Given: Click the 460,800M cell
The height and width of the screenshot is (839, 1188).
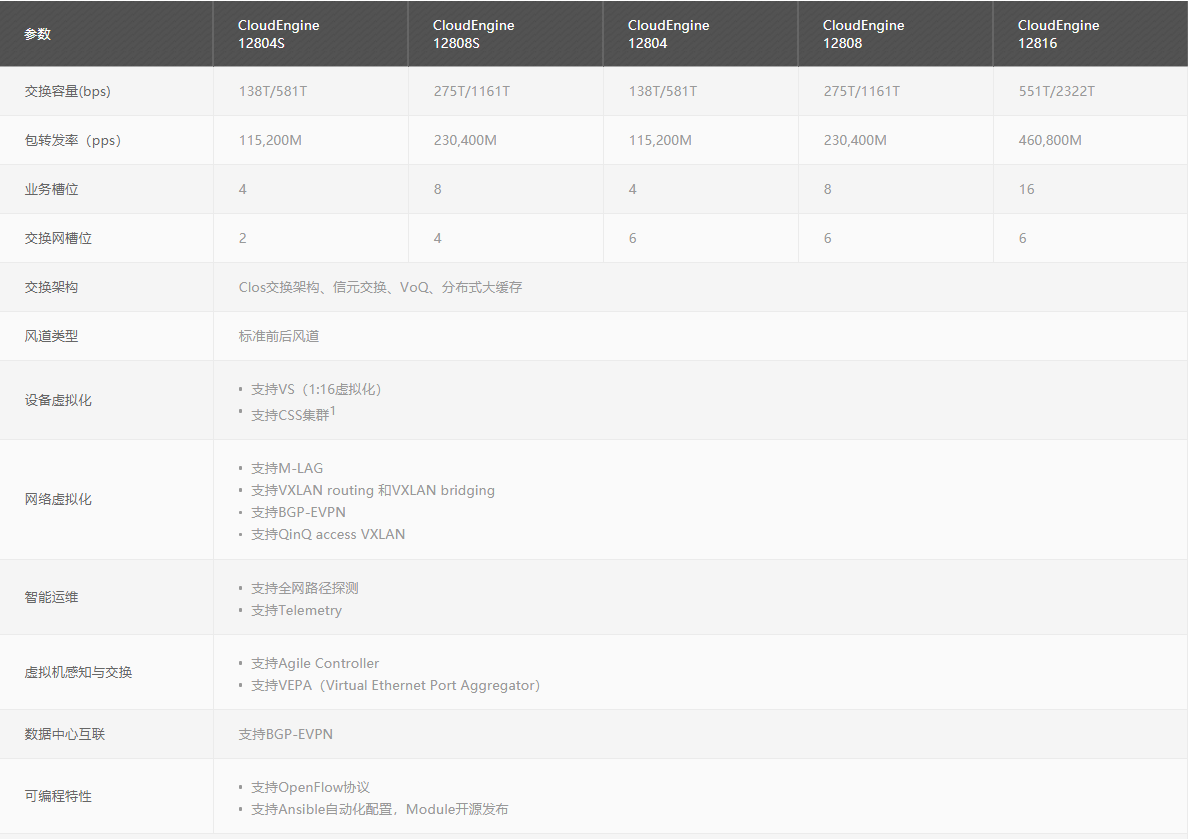Looking at the screenshot, I should click(1050, 140).
